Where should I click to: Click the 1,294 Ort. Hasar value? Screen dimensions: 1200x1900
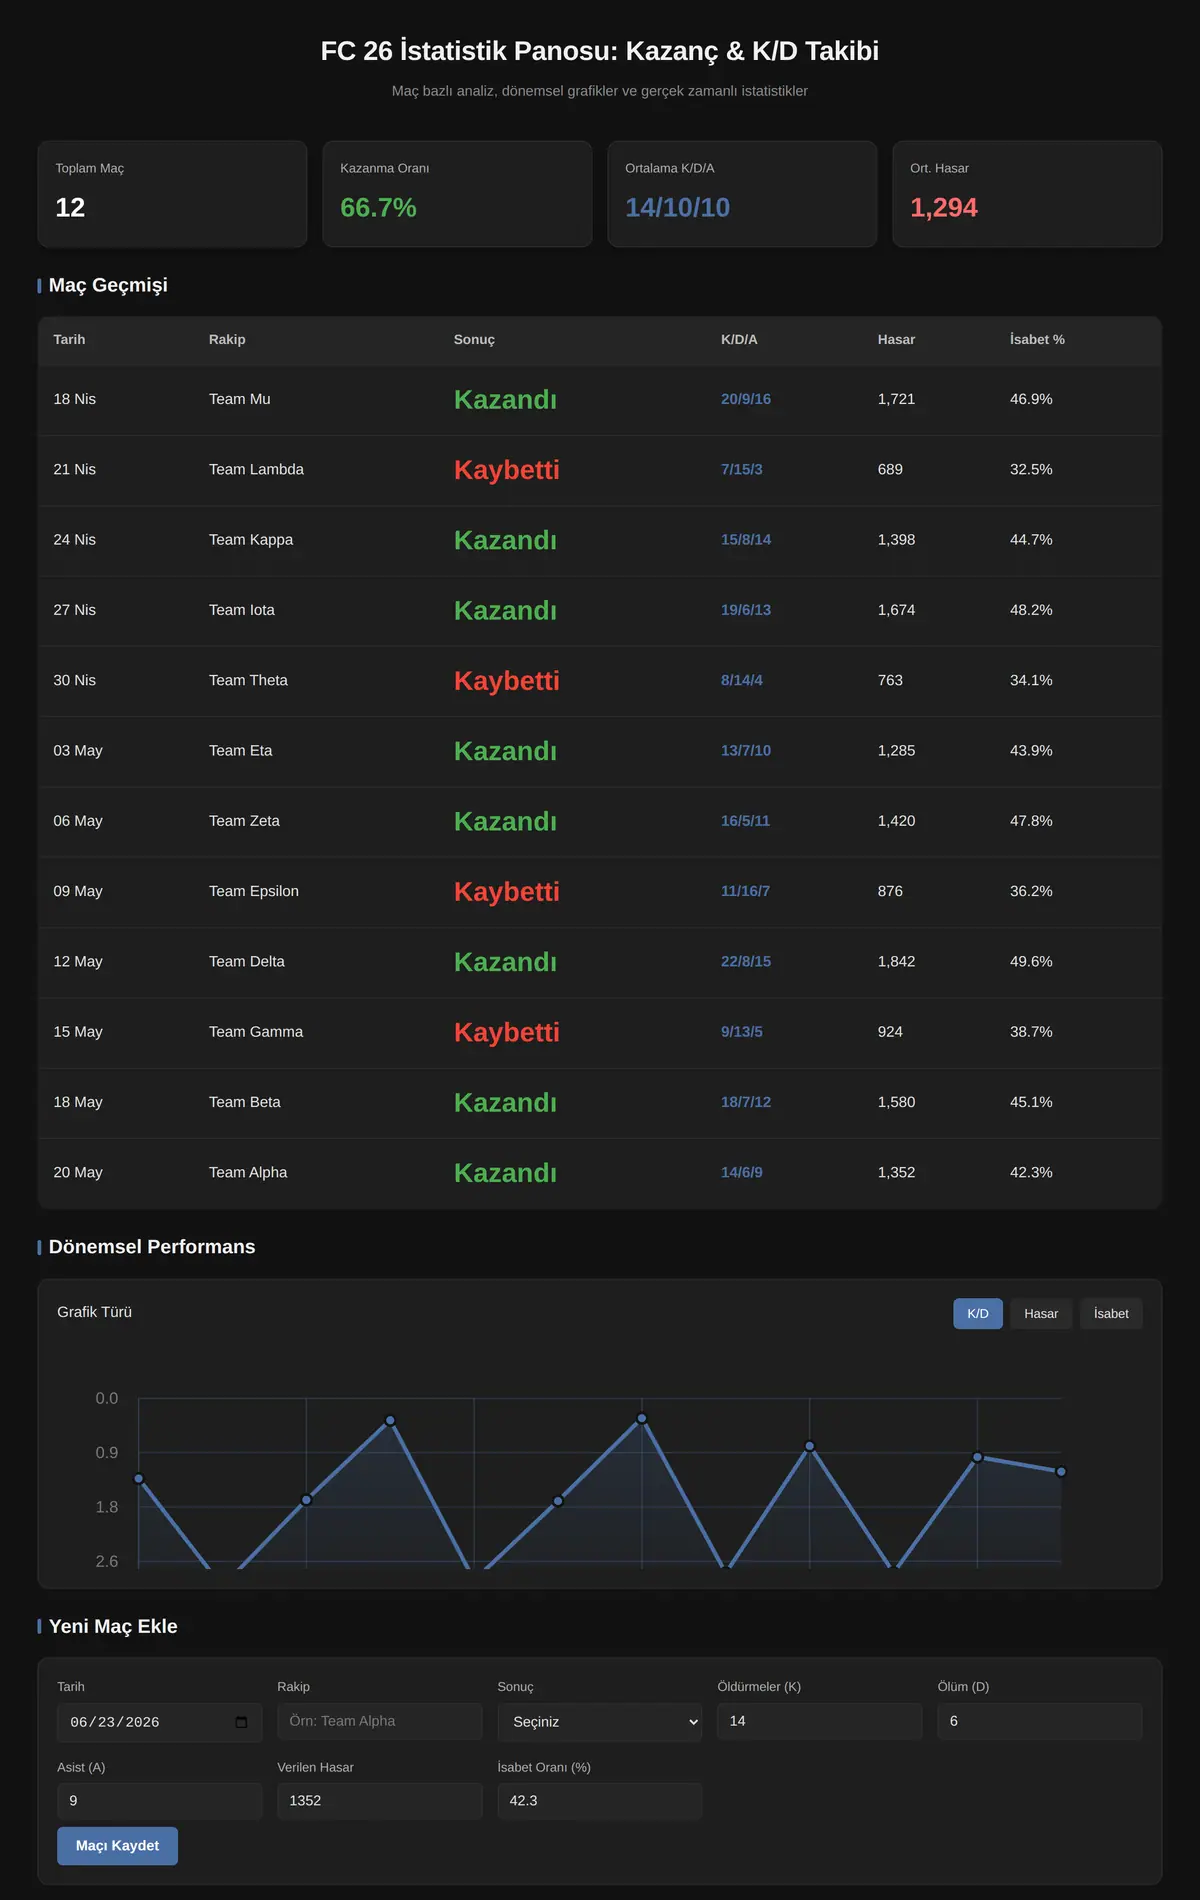(944, 207)
